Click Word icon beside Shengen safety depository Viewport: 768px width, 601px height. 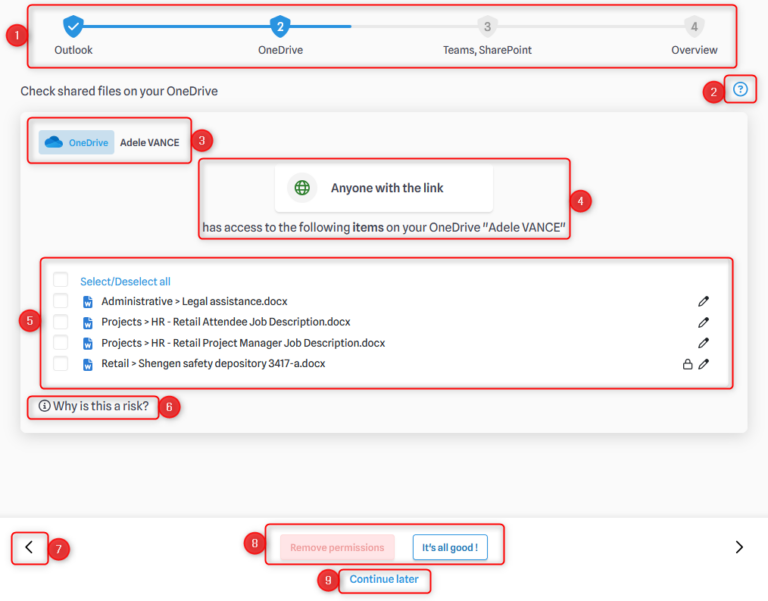pos(88,364)
